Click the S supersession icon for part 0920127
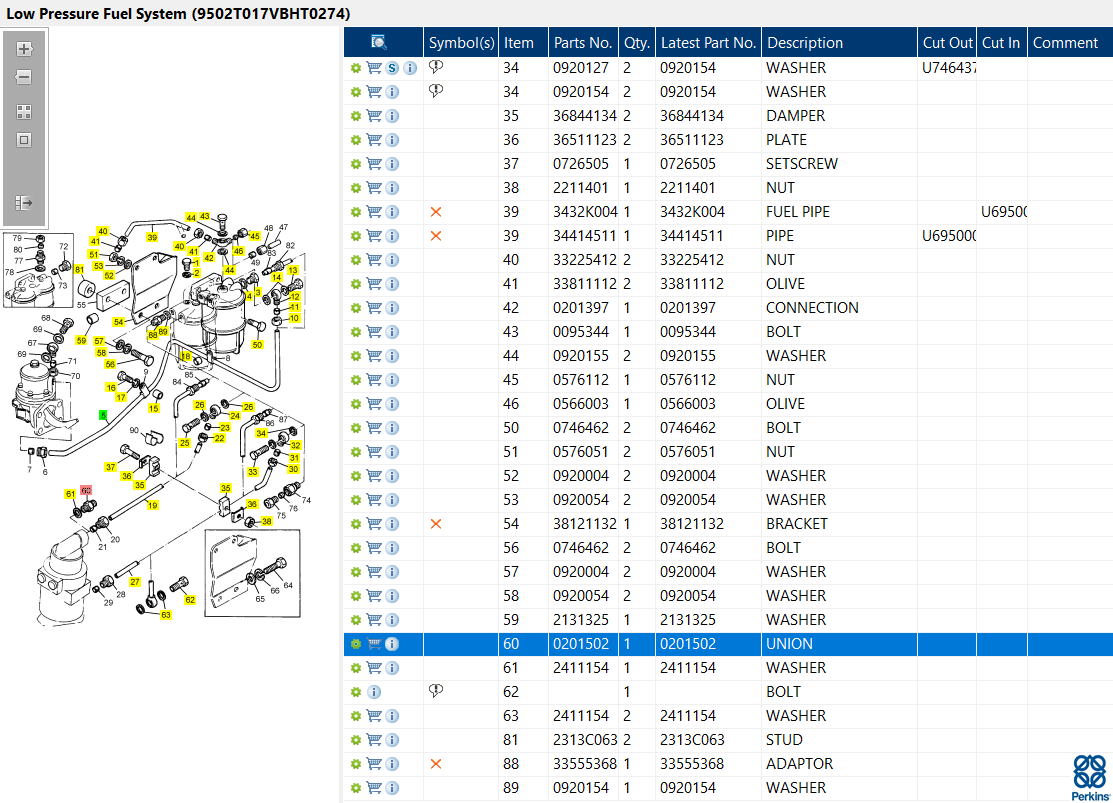1113x803 pixels. (x=392, y=68)
